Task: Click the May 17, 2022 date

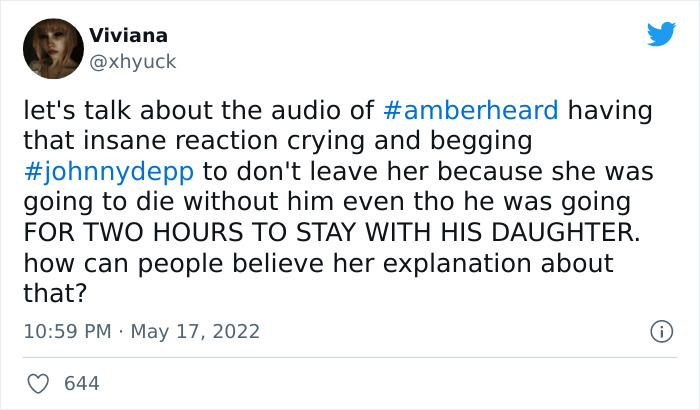Action: coord(195,331)
